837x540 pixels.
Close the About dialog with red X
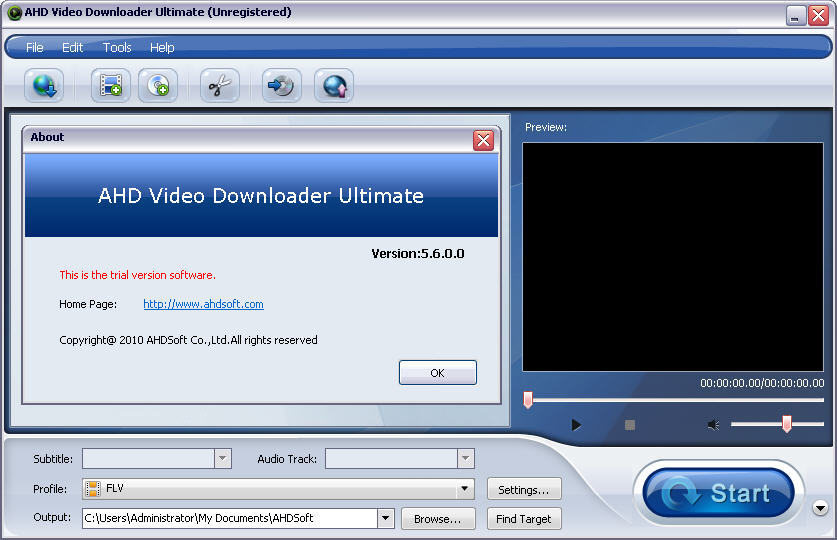tap(483, 140)
